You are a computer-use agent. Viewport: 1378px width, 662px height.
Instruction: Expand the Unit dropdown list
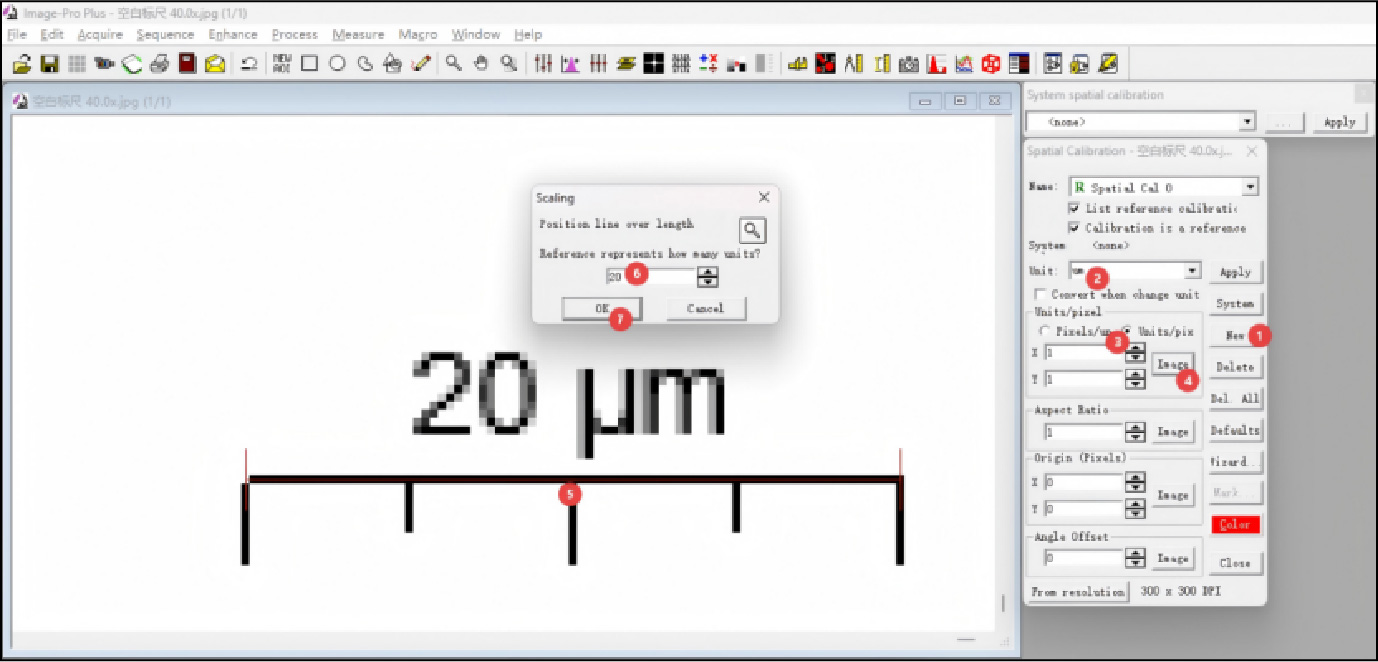click(1192, 271)
